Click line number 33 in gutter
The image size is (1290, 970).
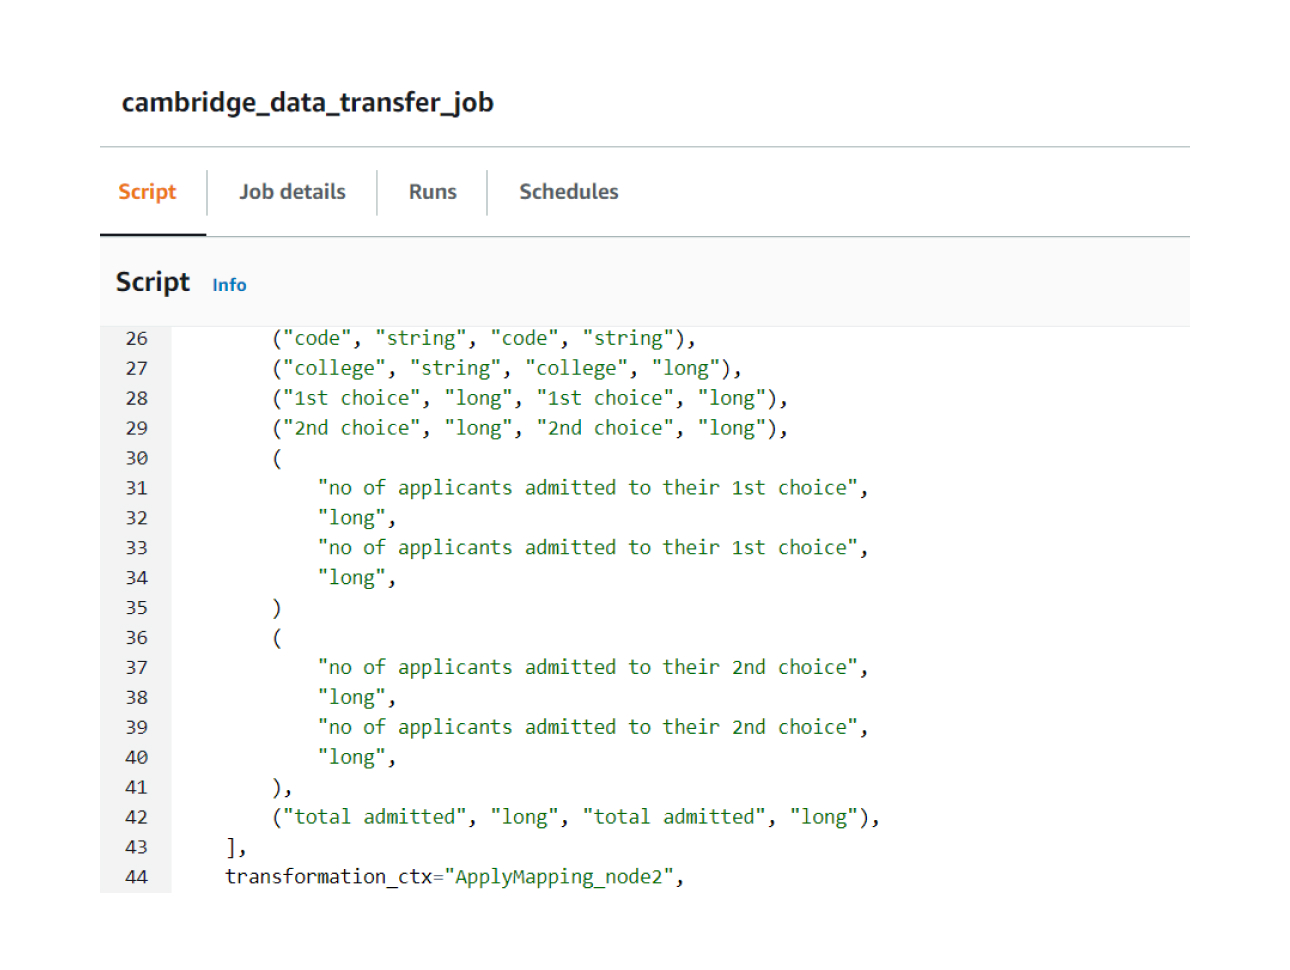tap(136, 549)
